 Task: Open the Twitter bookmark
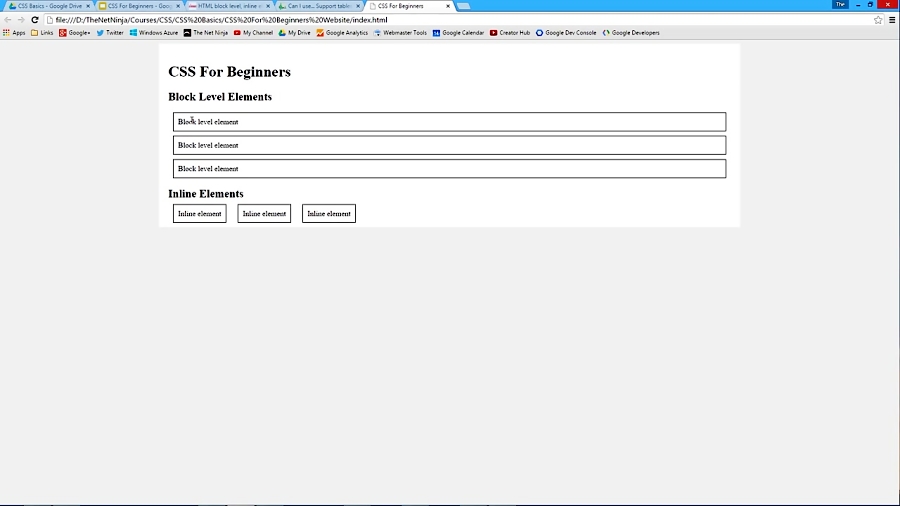[110, 33]
